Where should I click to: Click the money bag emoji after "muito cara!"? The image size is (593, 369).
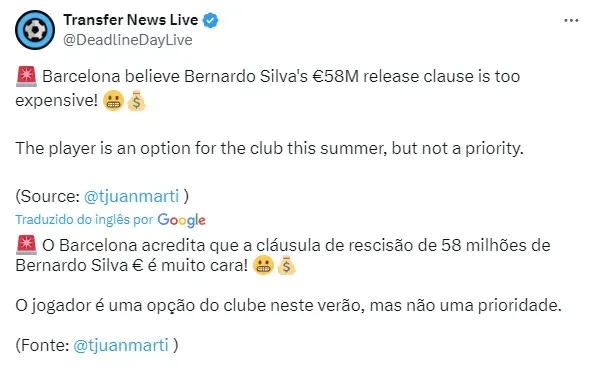pos(286,265)
